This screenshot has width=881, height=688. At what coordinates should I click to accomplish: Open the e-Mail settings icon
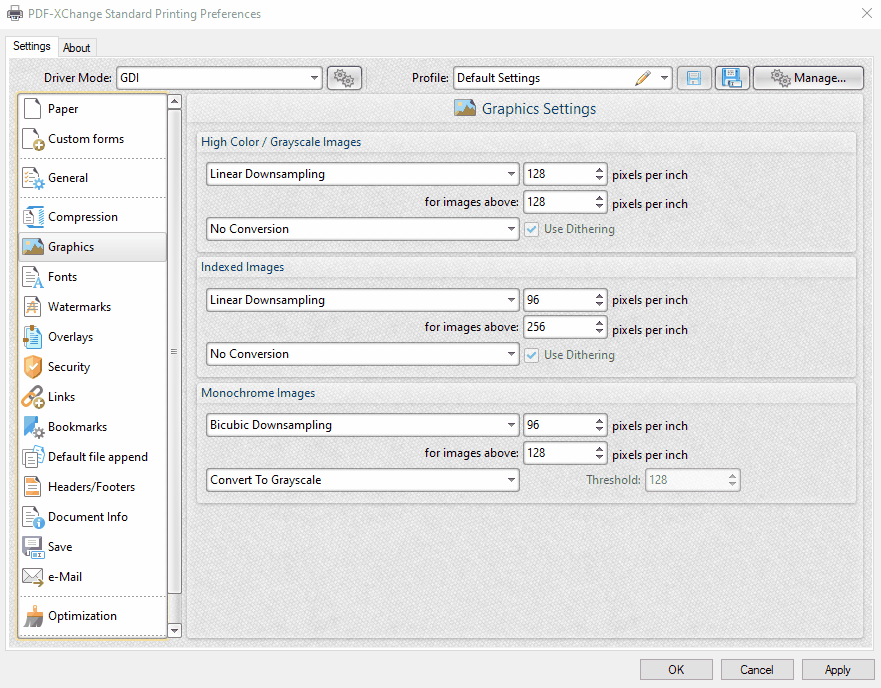tap(31, 576)
